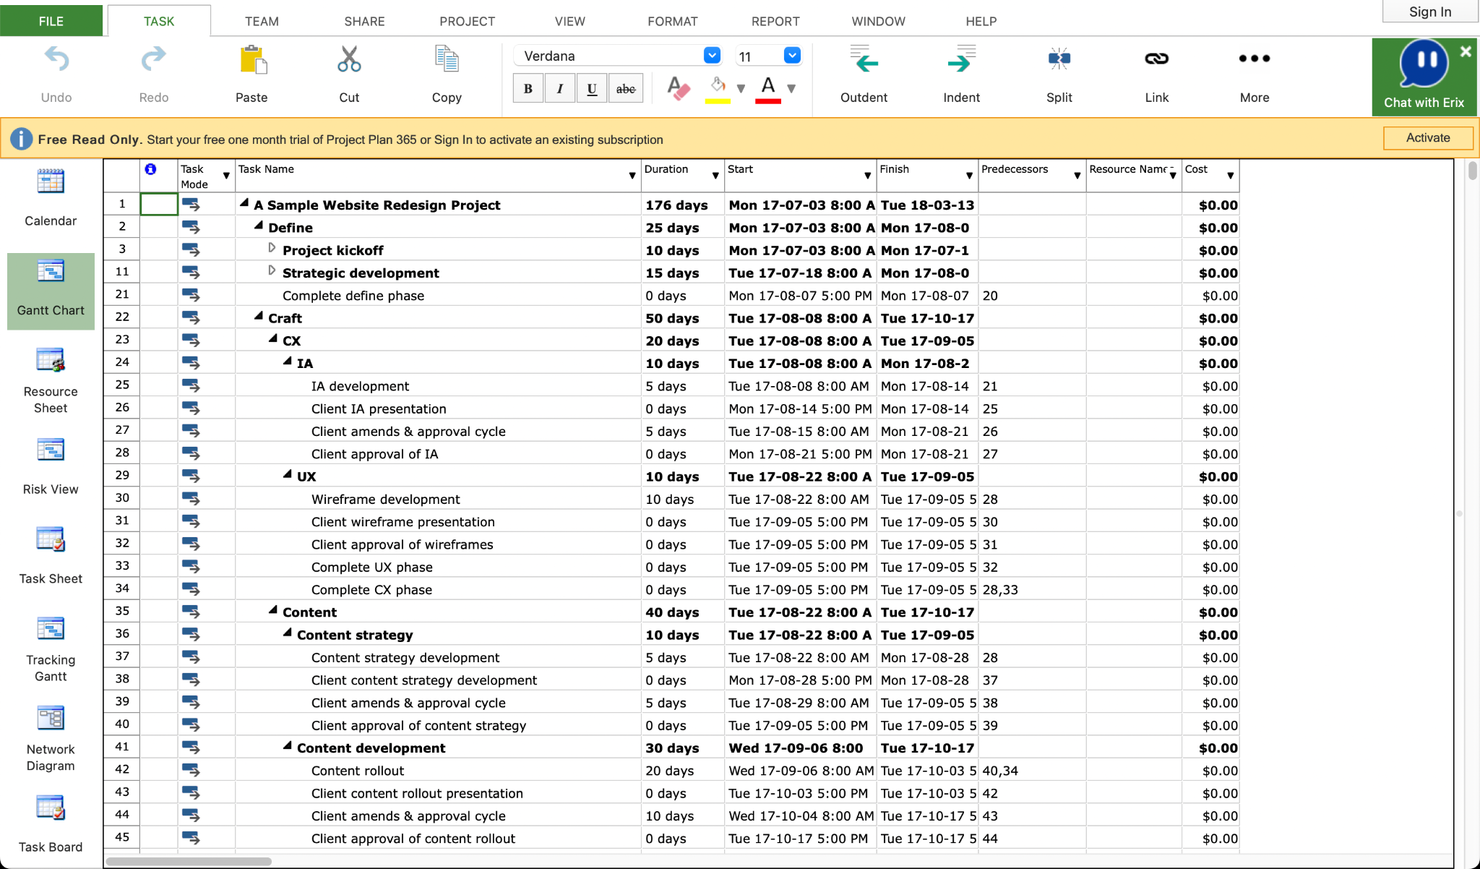Screen dimensions: 1480x869
Task: Open the Resource Sheet view
Action: coord(50,380)
